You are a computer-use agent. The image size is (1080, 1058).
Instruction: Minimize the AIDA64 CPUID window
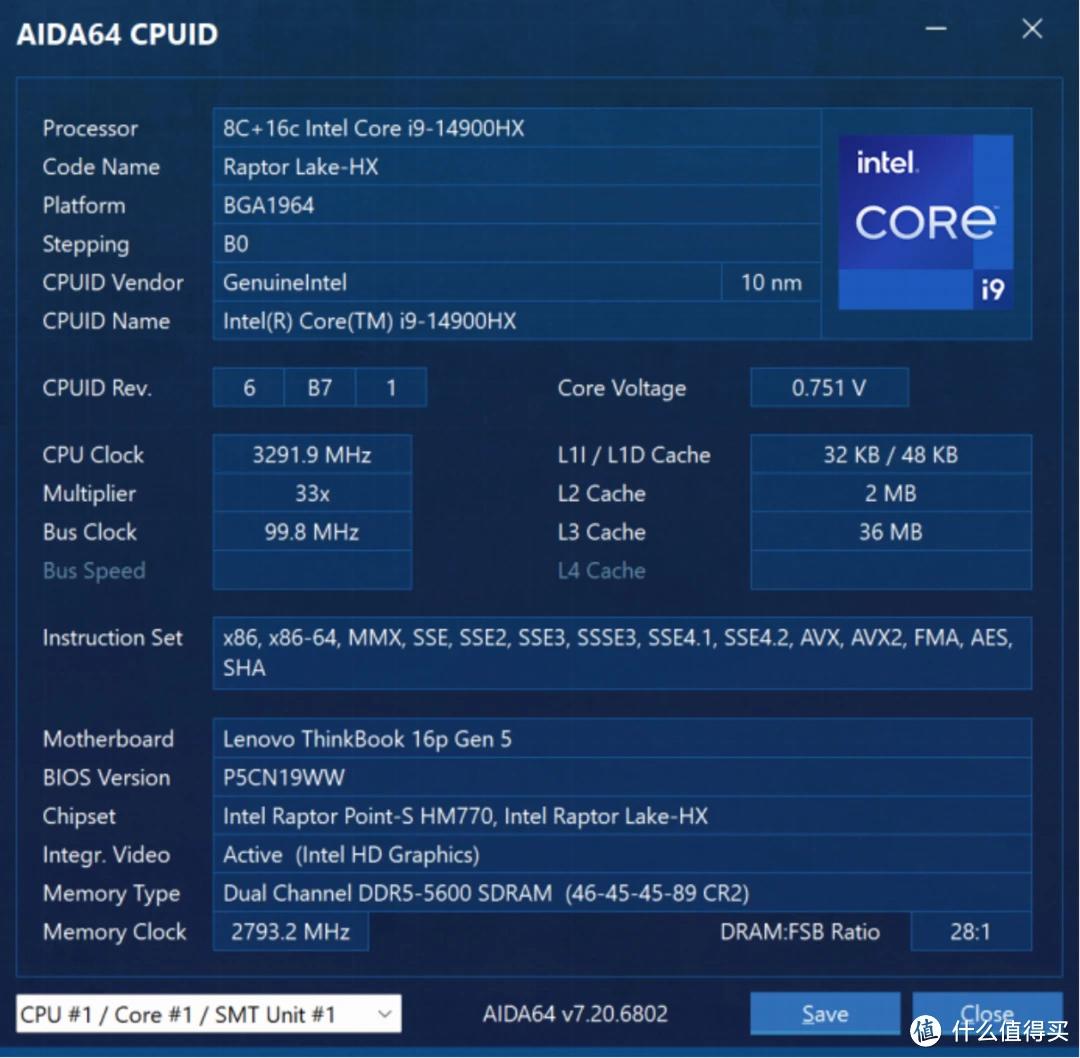click(935, 29)
